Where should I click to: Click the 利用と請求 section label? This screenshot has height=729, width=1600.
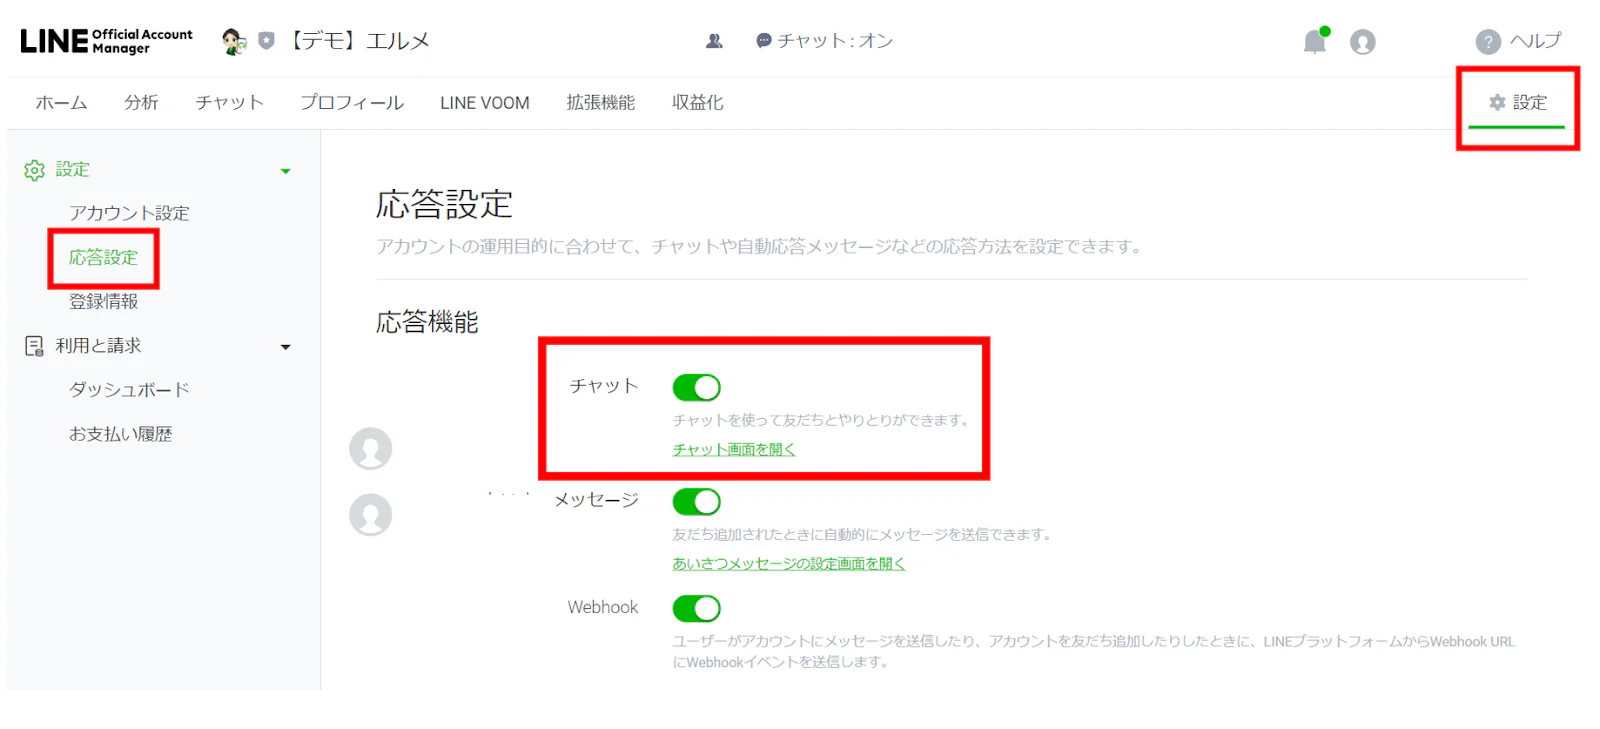pyautogui.click(x=98, y=346)
